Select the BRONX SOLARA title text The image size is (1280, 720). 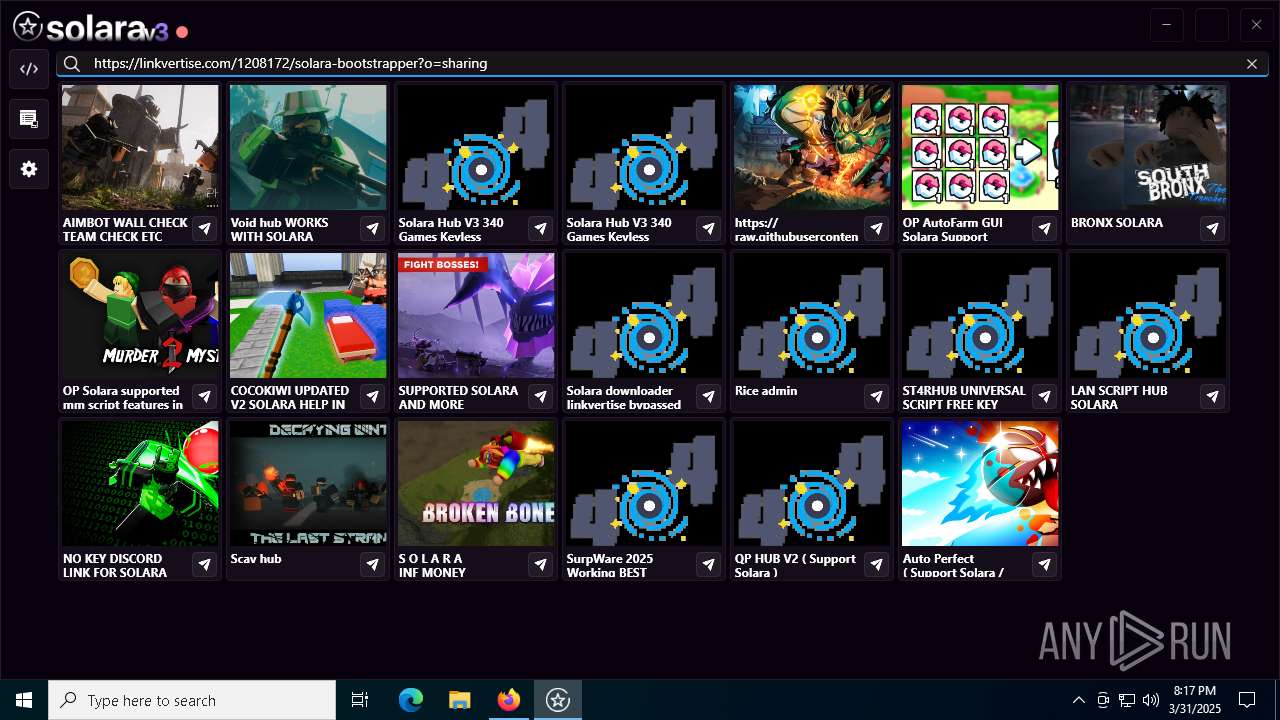click(x=1117, y=223)
